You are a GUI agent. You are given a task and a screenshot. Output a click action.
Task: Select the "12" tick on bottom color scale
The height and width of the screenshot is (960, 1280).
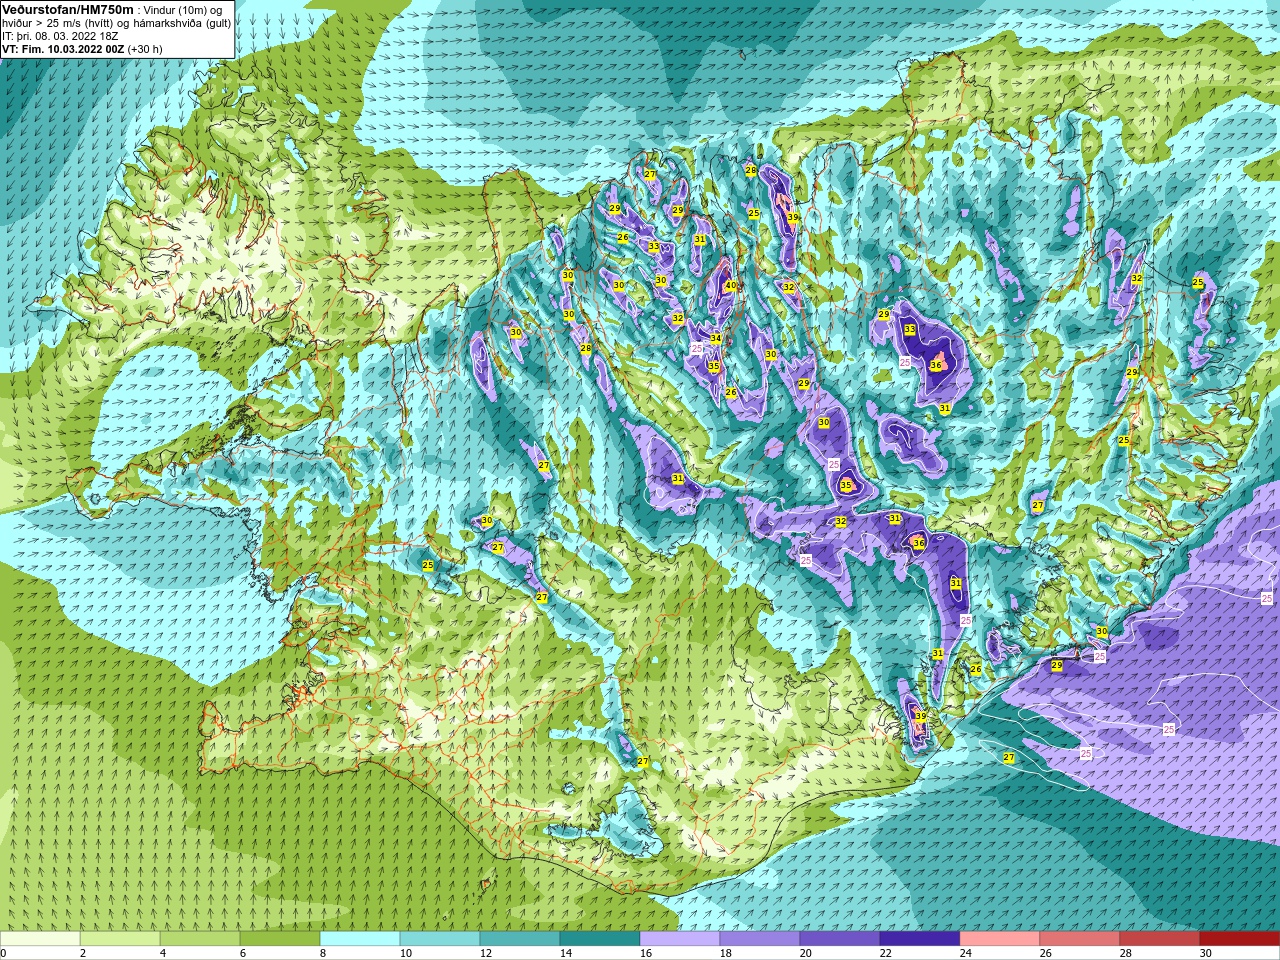point(487,953)
